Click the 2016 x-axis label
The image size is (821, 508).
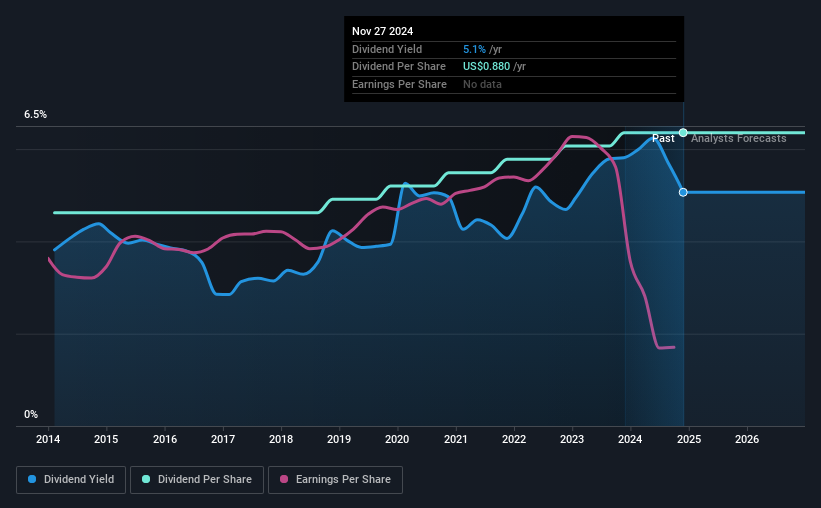pos(165,439)
